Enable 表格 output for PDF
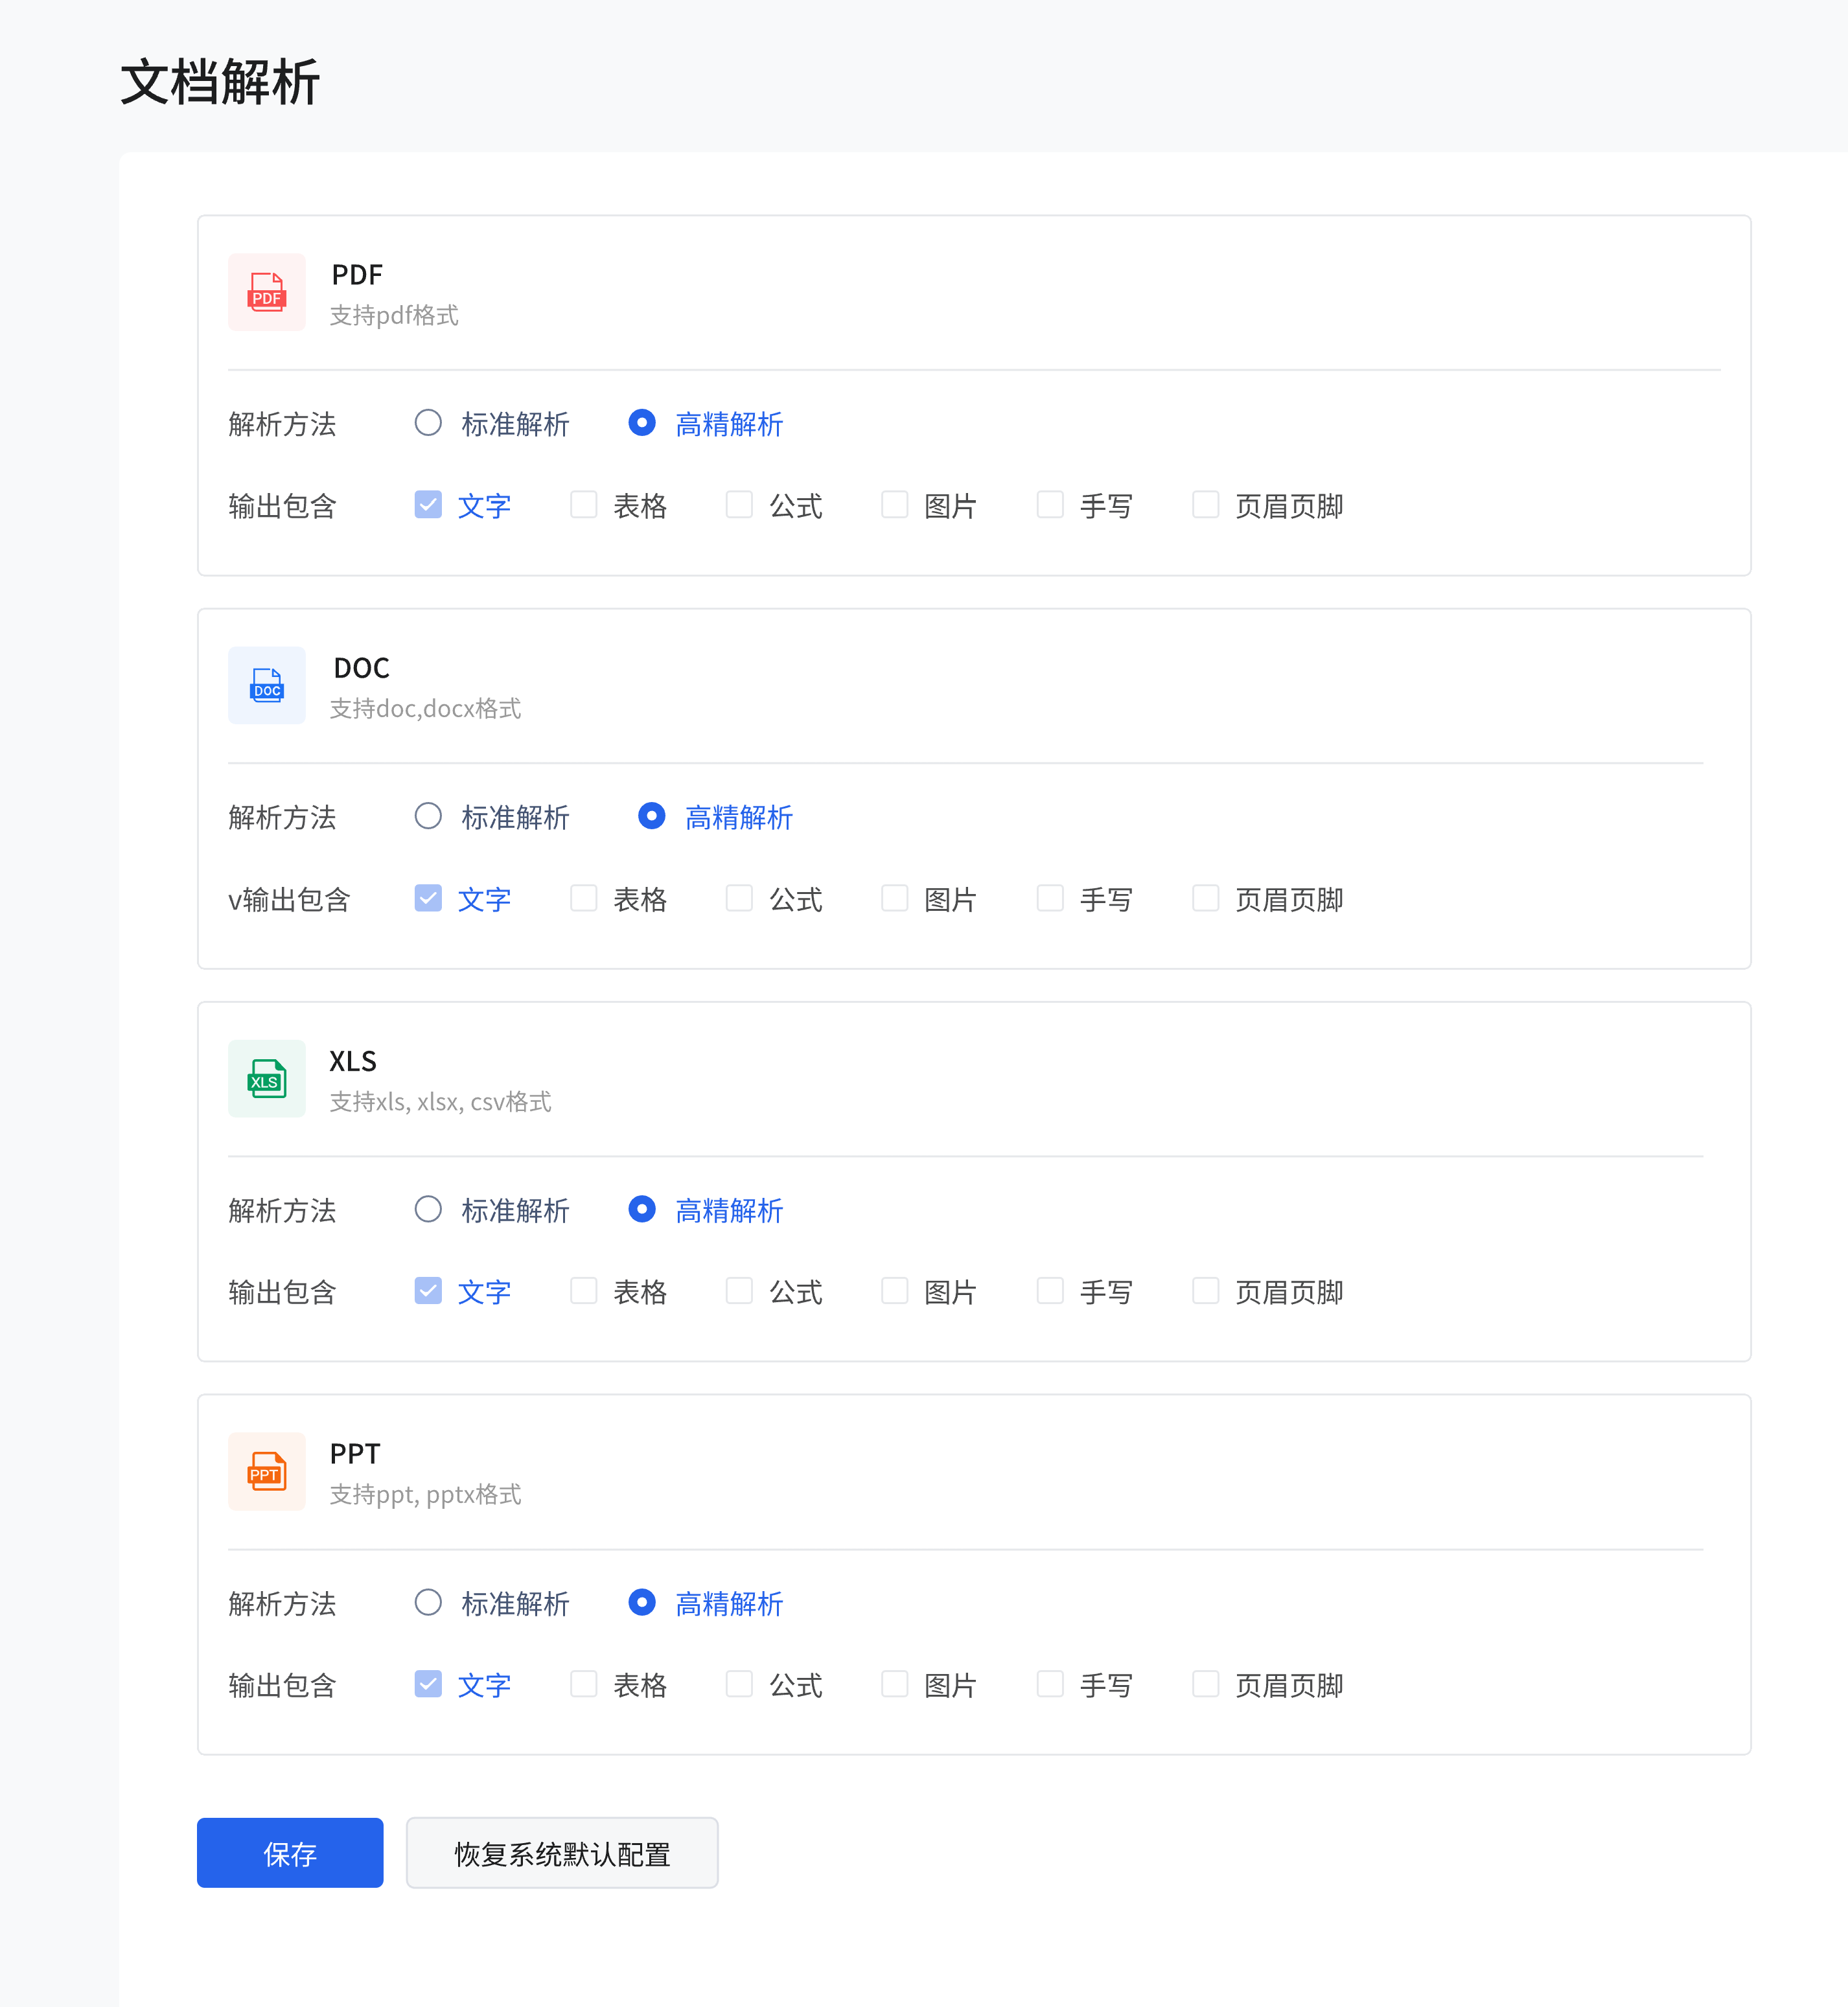 click(x=583, y=505)
